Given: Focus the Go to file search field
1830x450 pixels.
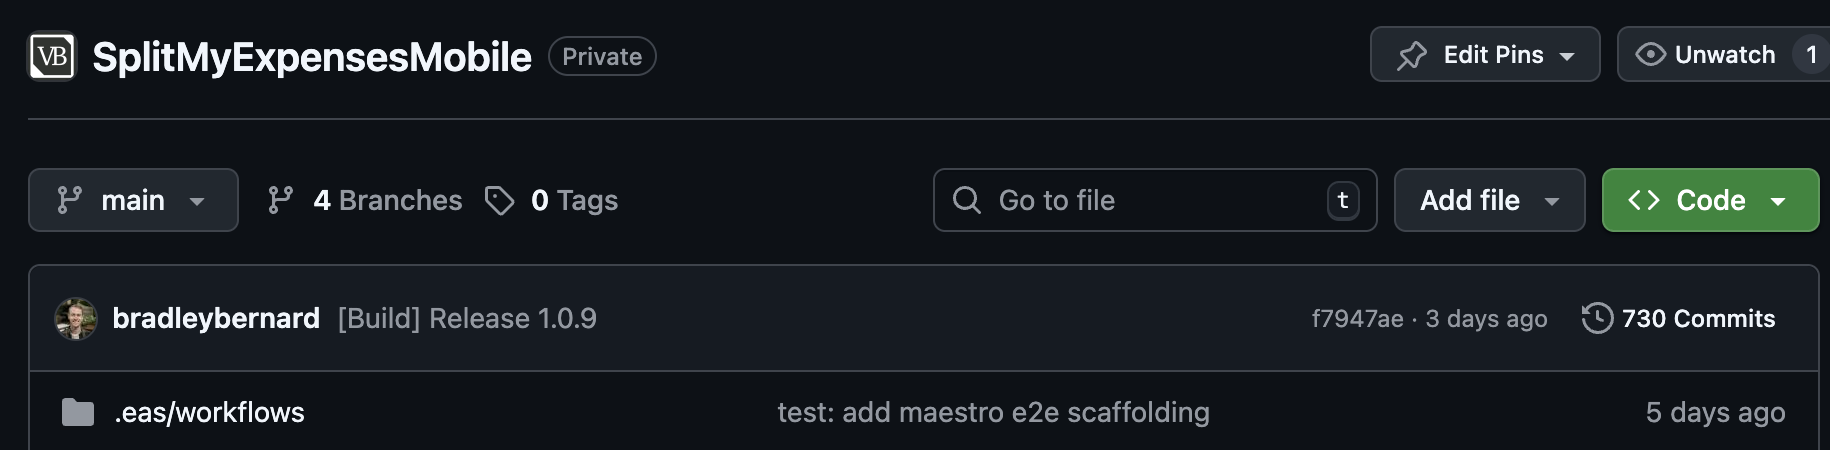Looking at the screenshot, I should coord(1155,200).
